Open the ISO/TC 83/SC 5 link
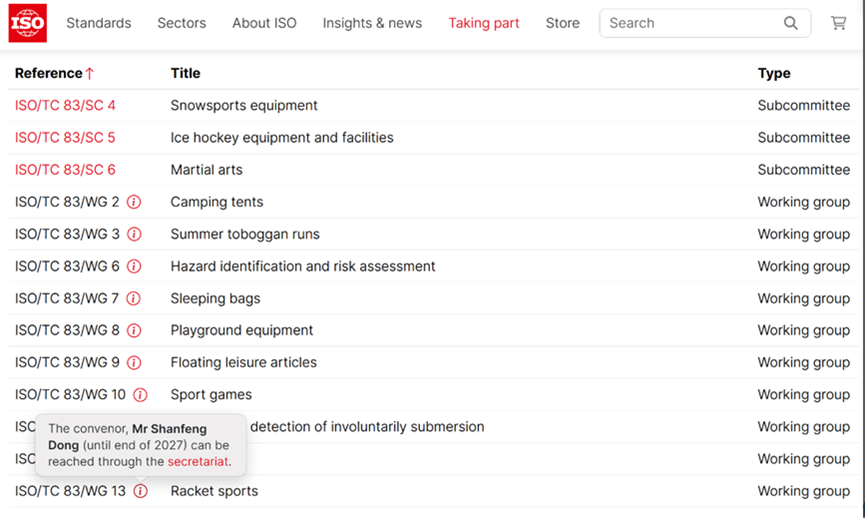Image resolution: width=865 pixels, height=518 pixels. [65, 137]
